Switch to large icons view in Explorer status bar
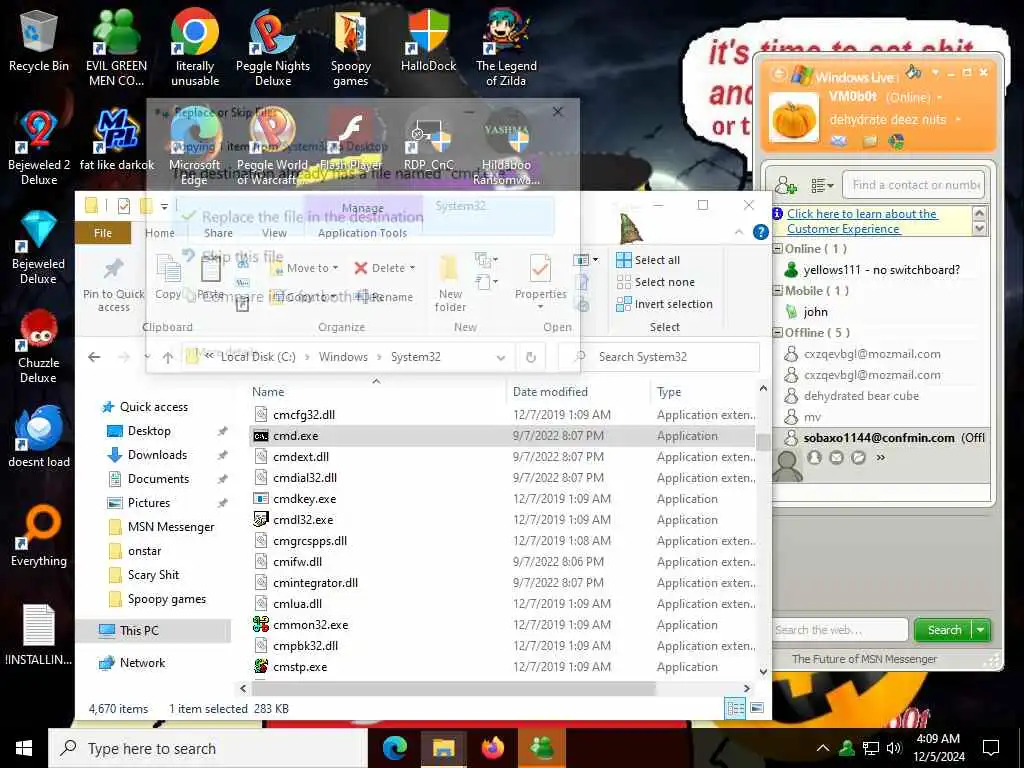Viewport: 1024px width, 768px height. [x=757, y=708]
